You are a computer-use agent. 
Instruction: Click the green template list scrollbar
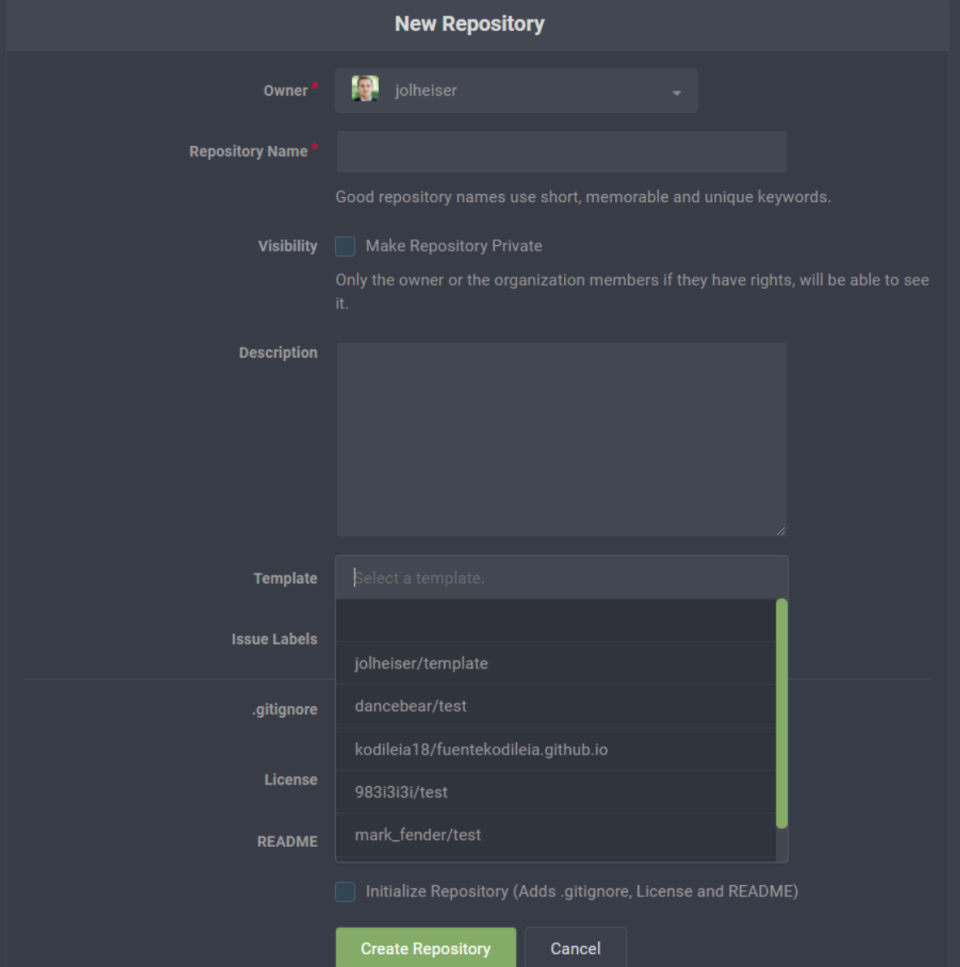tap(782, 713)
